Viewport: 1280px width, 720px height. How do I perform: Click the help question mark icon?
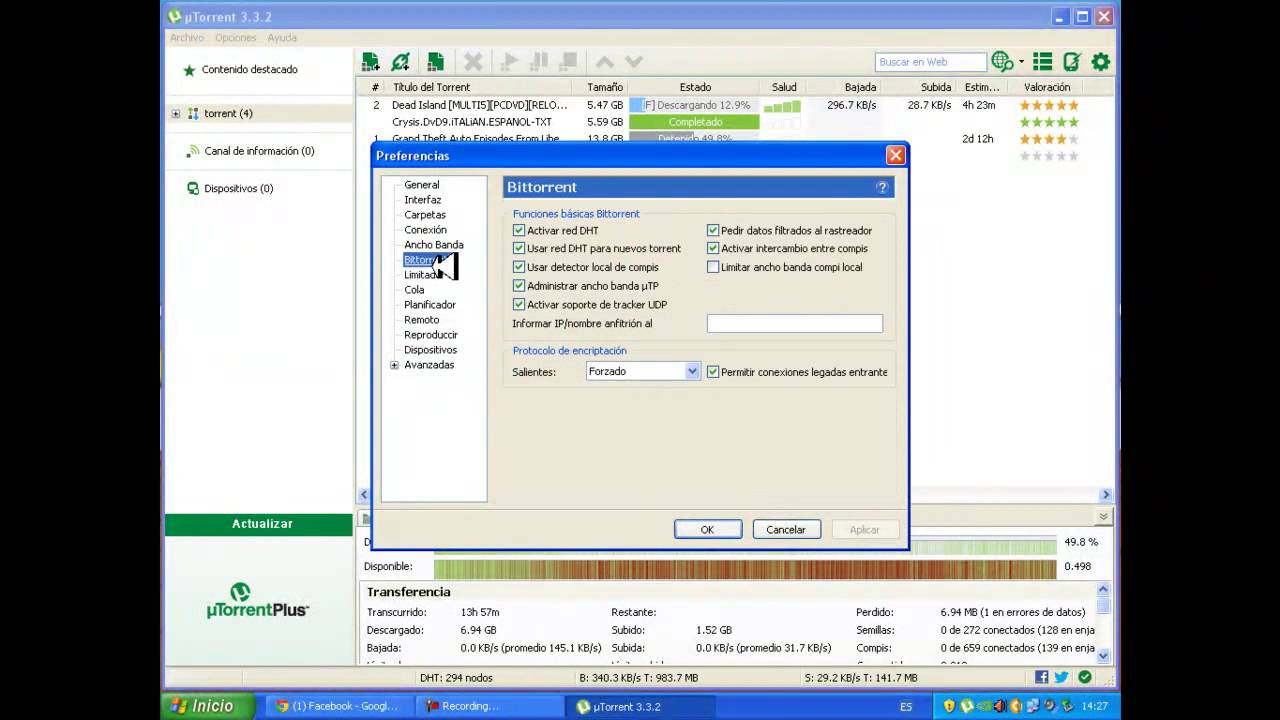tap(882, 187)
